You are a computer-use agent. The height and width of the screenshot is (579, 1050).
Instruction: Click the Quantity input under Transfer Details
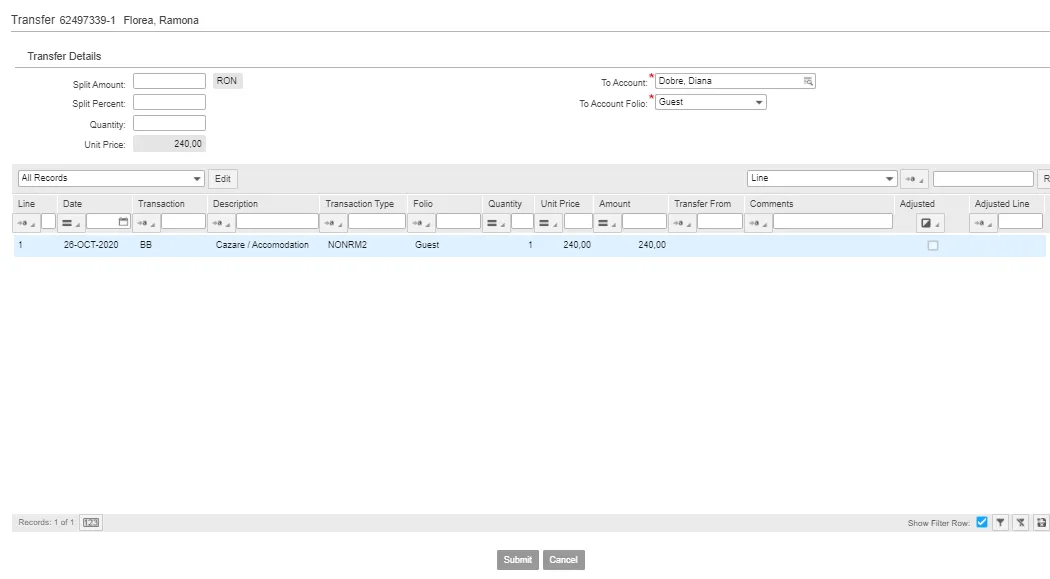click(169, 123)
